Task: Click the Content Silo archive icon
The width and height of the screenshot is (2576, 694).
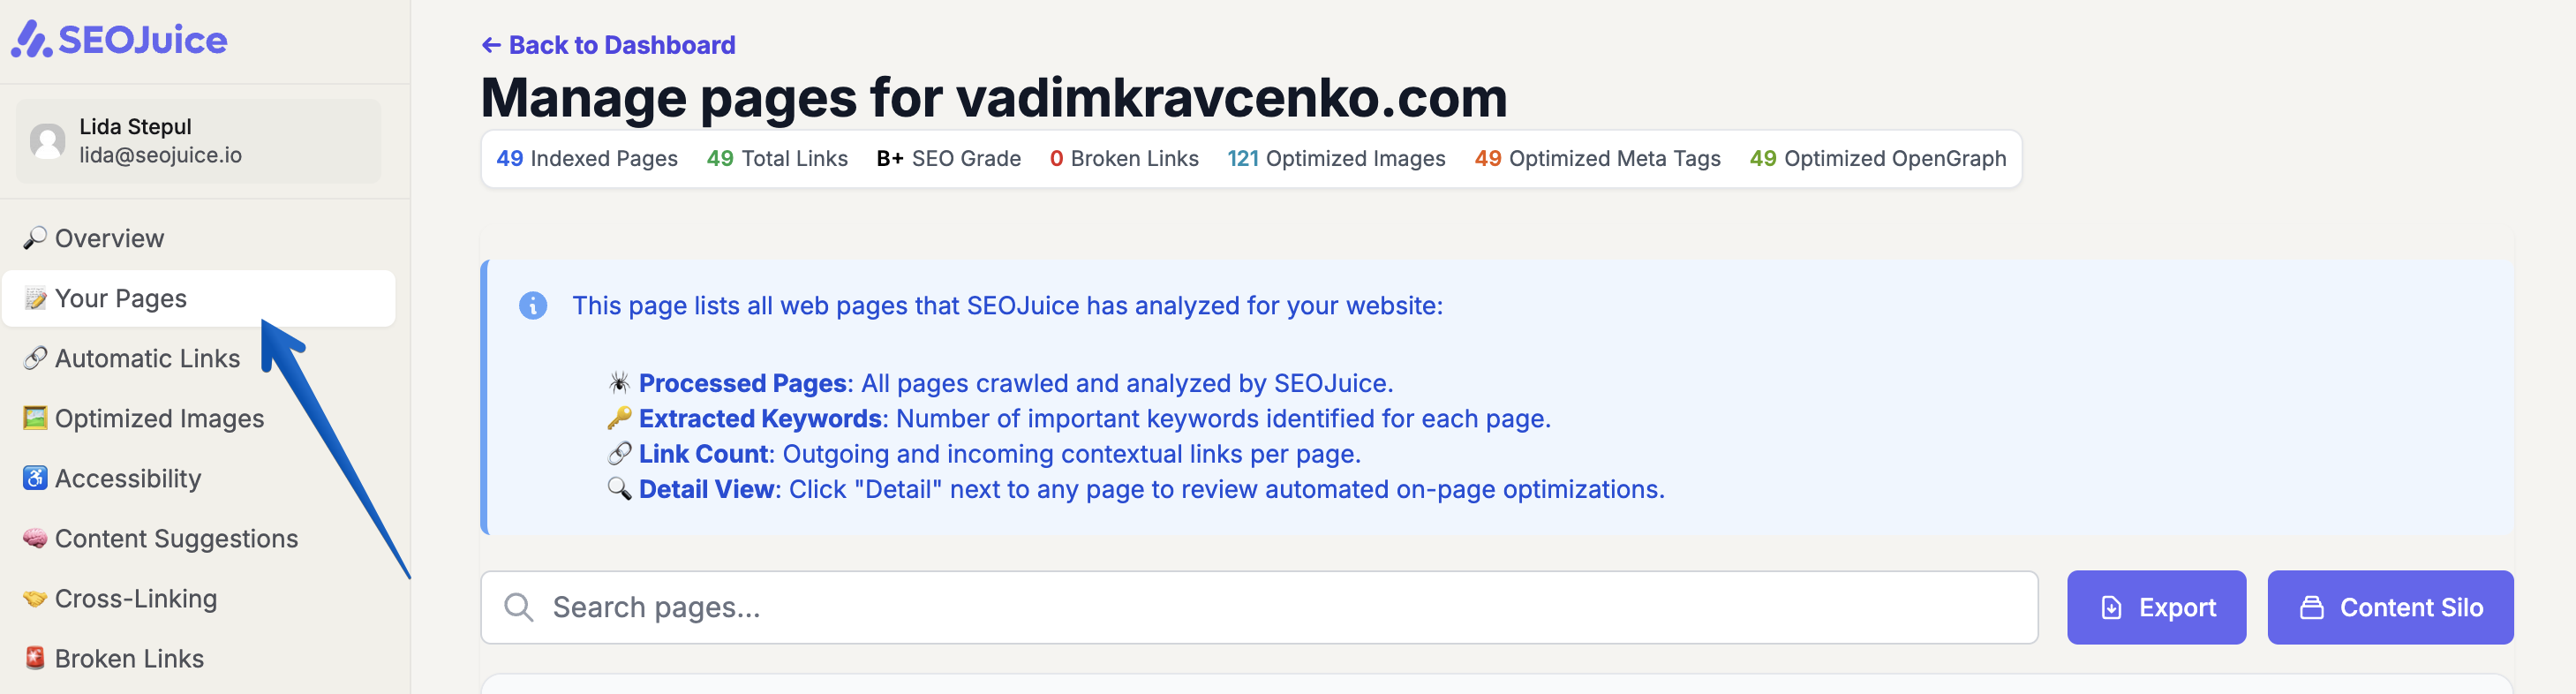Action: click(x=2309, y=607)
